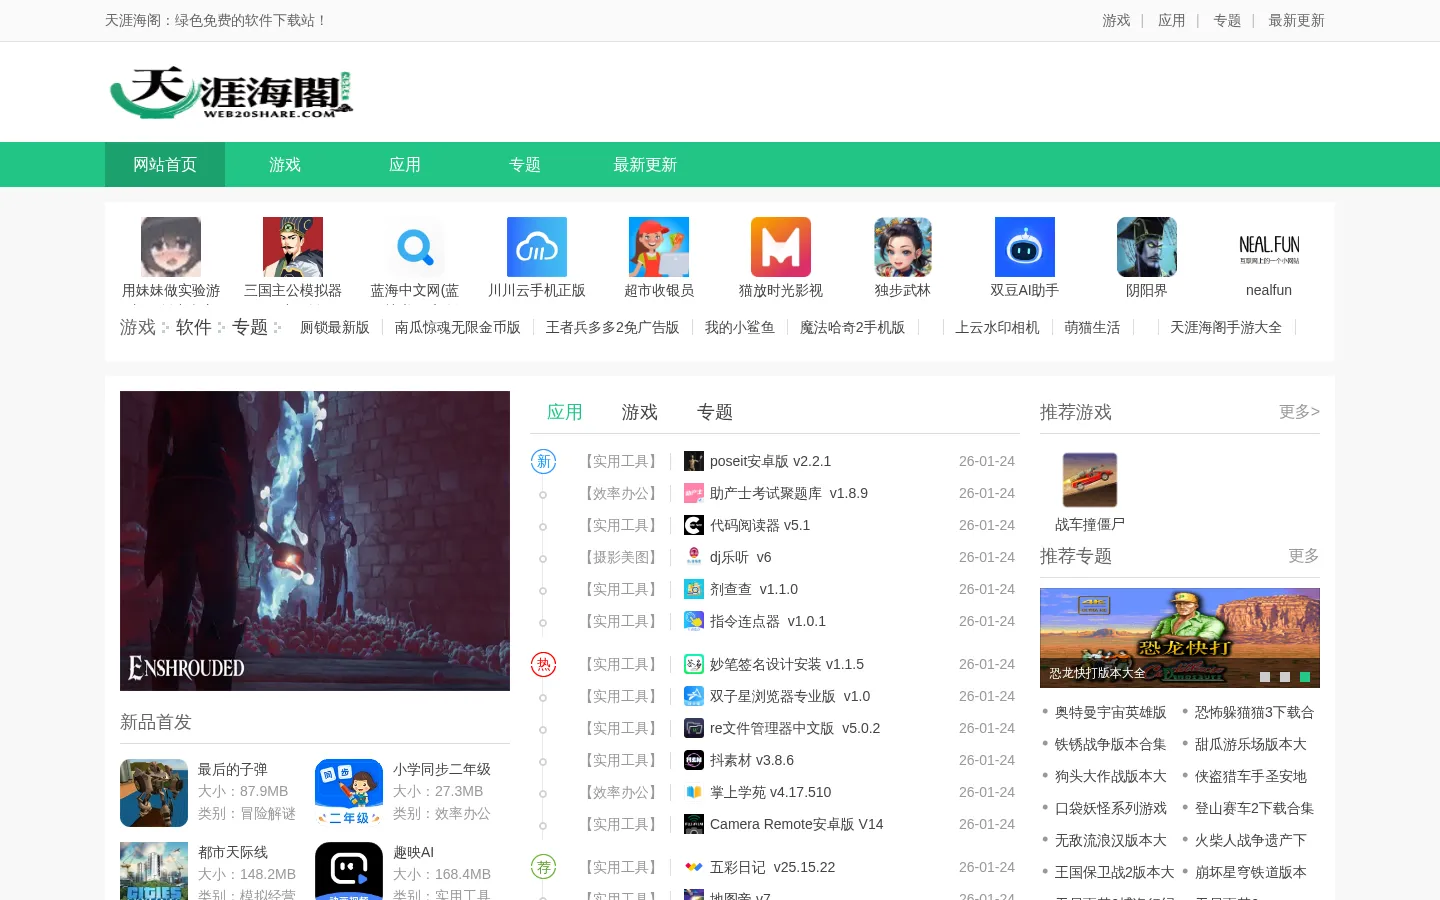Open the 恐怖躲猫猫3下载合 topic link
Image resolution: width=1440 pixels, height=900 pixels.
tap(1254, 712)
